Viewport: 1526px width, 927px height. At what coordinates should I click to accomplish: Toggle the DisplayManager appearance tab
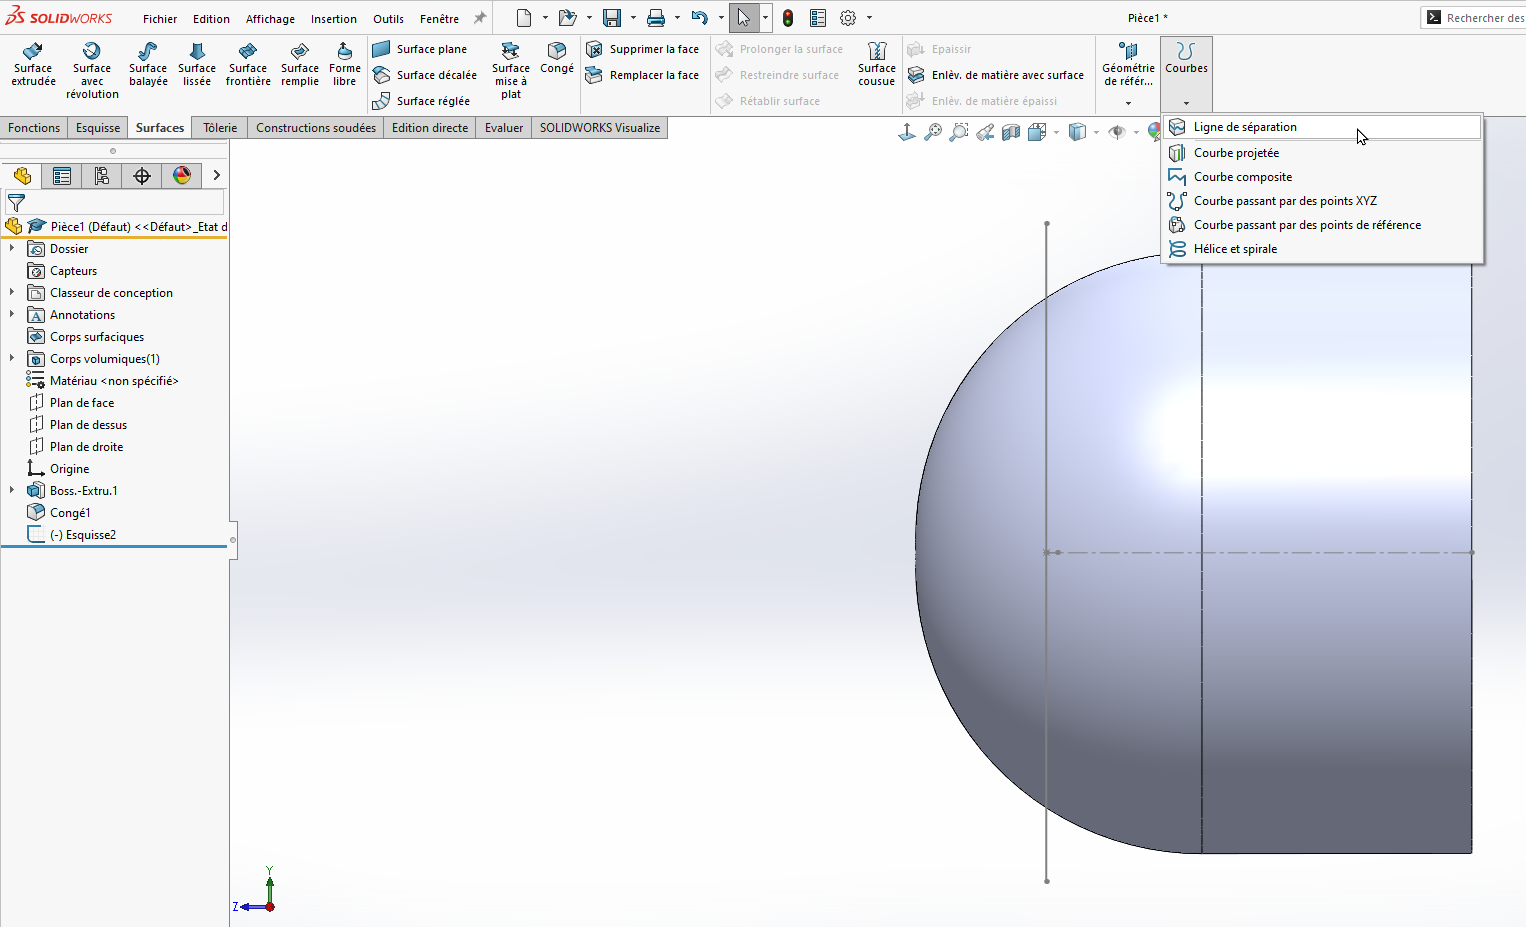(182, 176)
